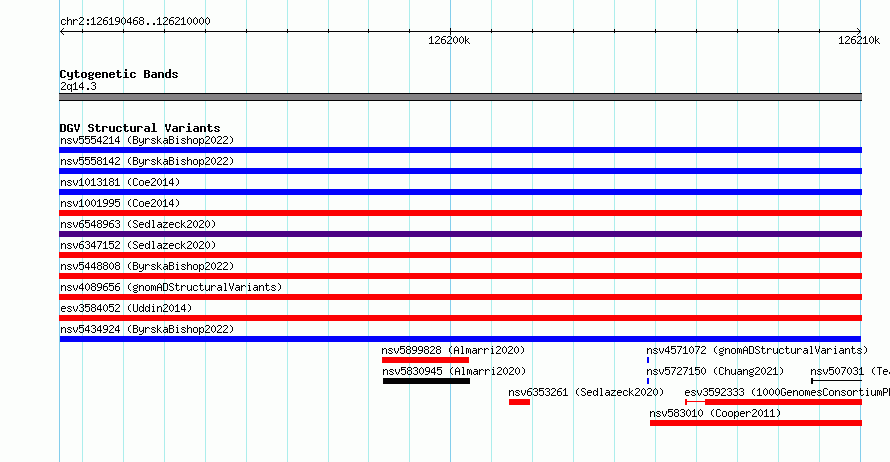Open nsv5727150 (Chuang2021) label

click(x=715, y=371)
